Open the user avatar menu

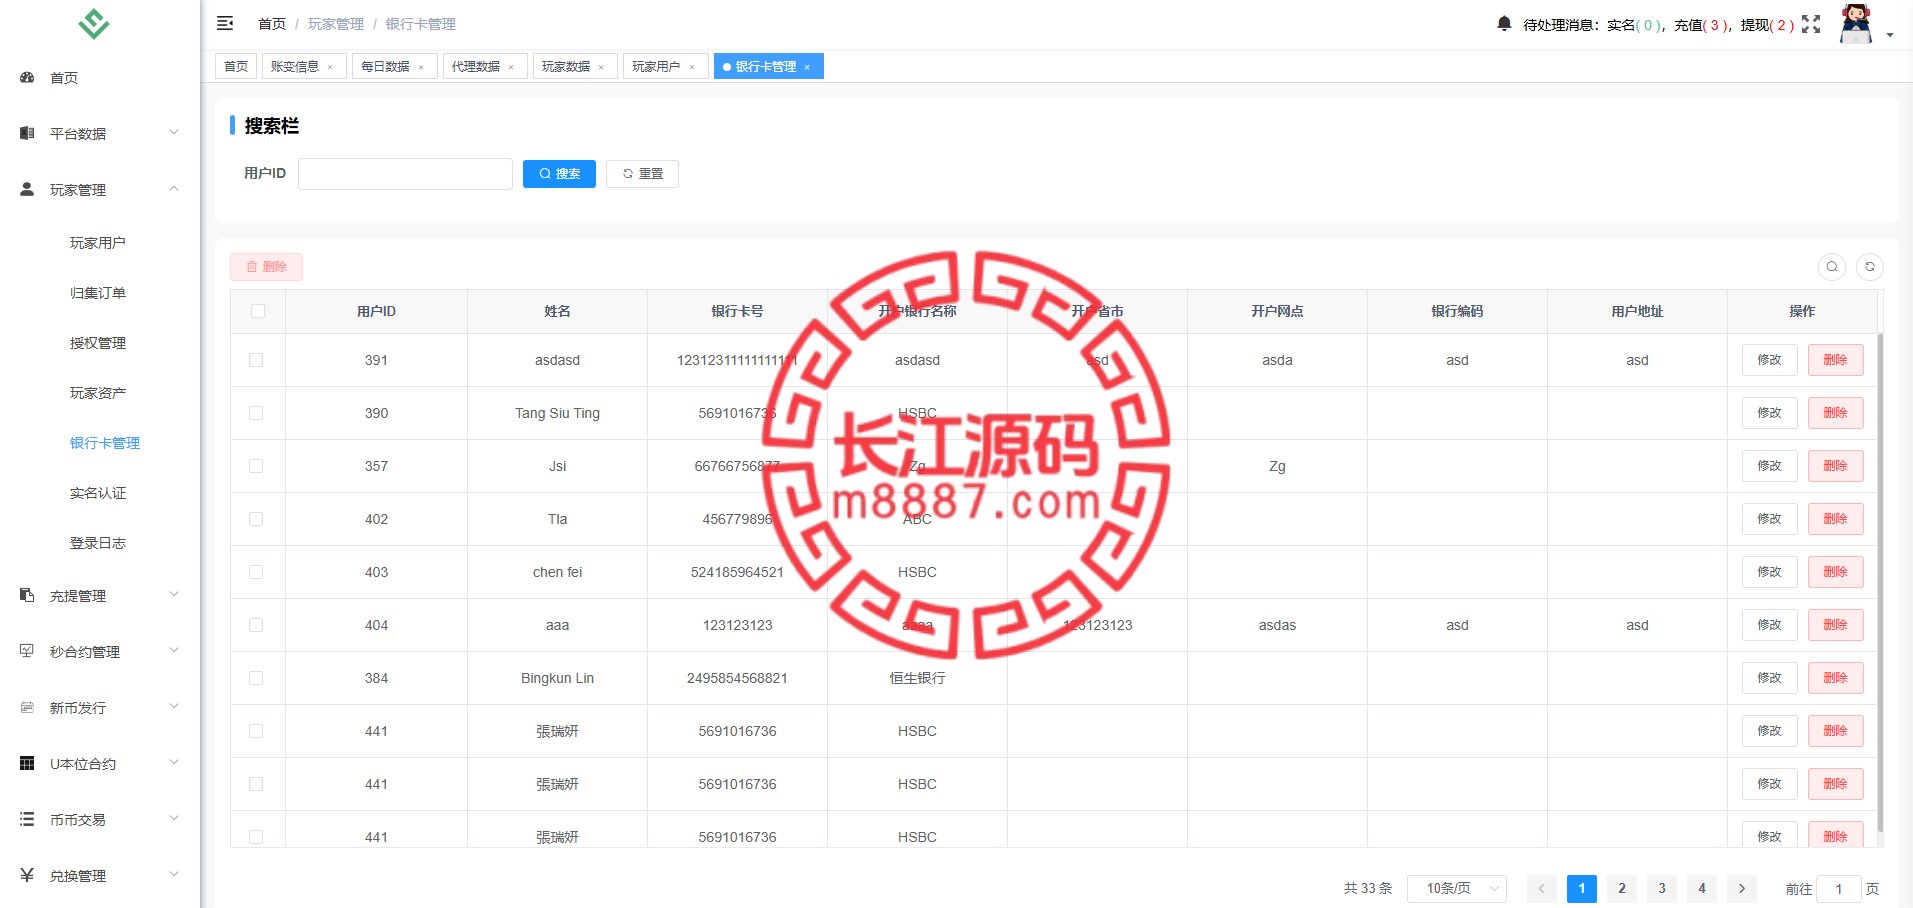click(x=1856, y=24)
